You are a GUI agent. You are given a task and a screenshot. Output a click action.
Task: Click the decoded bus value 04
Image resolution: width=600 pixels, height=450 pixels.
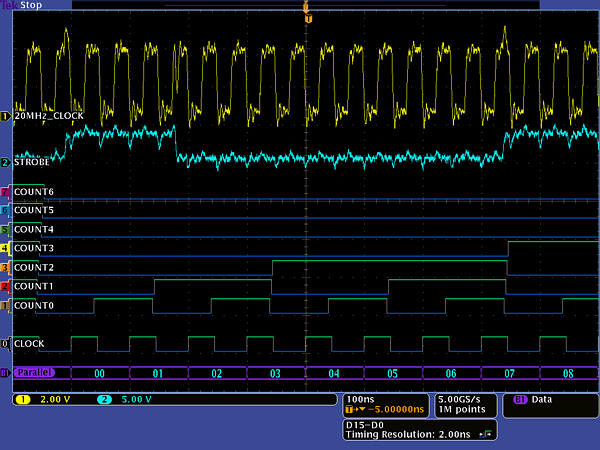coord(334,373)
